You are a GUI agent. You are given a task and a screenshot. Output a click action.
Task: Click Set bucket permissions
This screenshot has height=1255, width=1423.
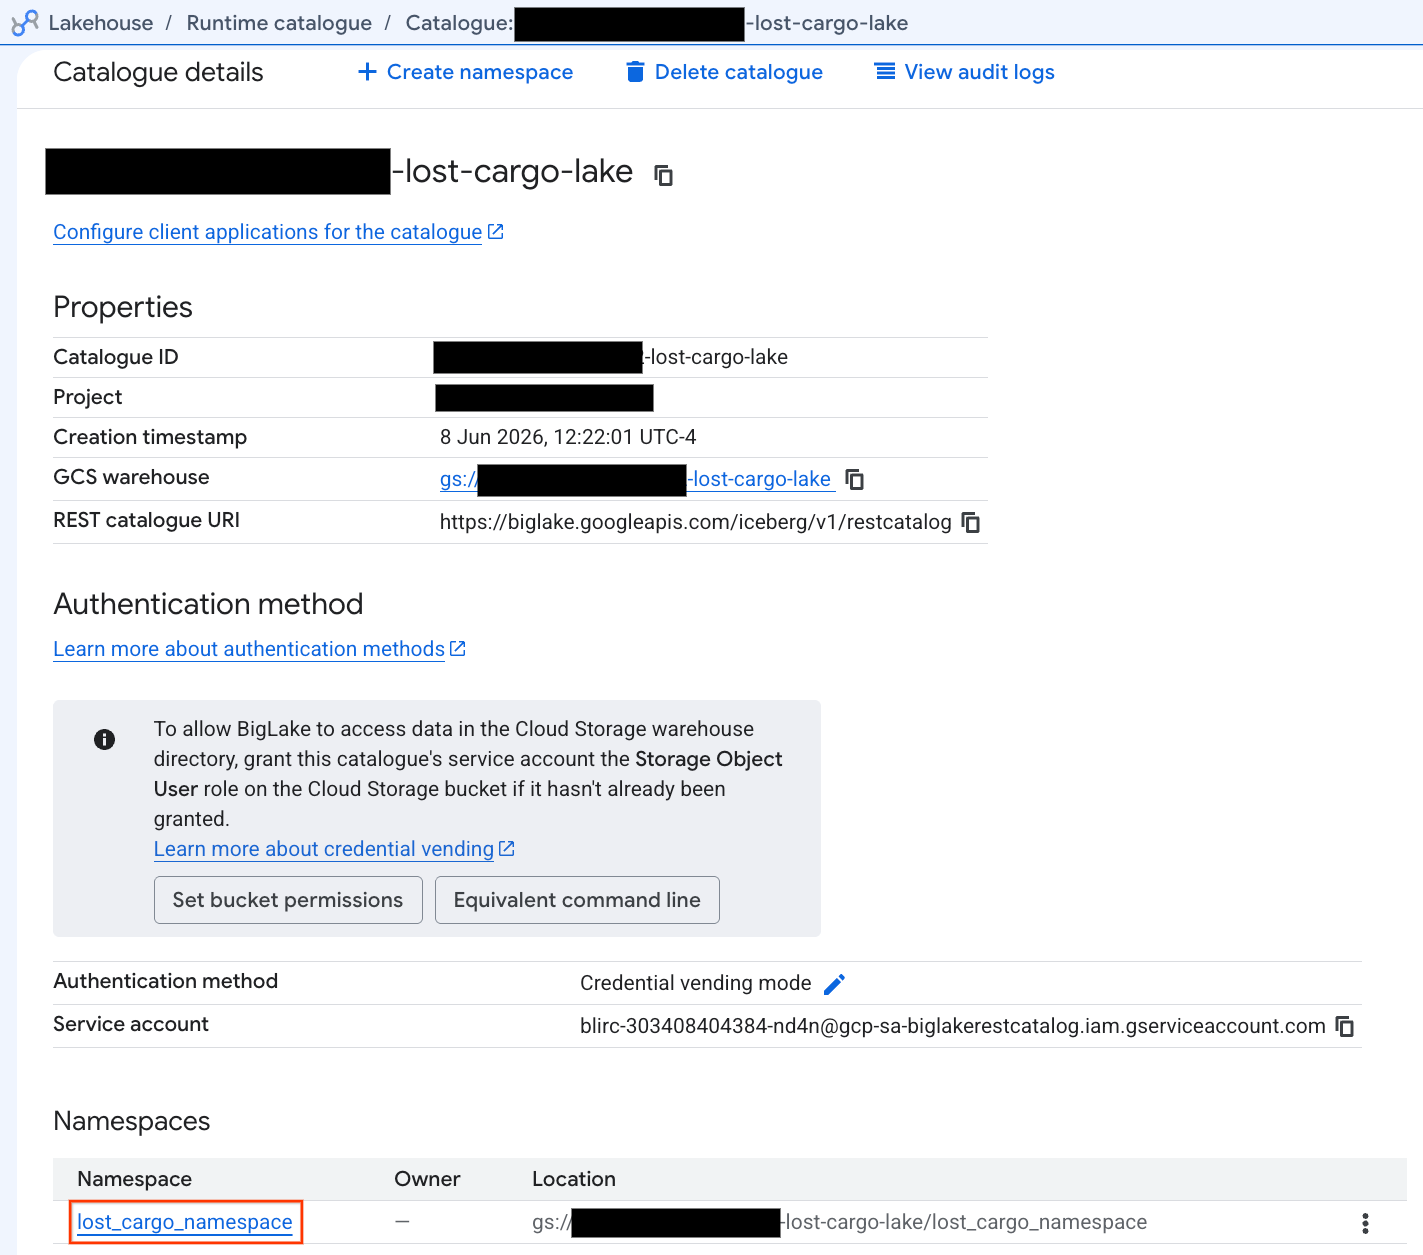tap(288, 900)
